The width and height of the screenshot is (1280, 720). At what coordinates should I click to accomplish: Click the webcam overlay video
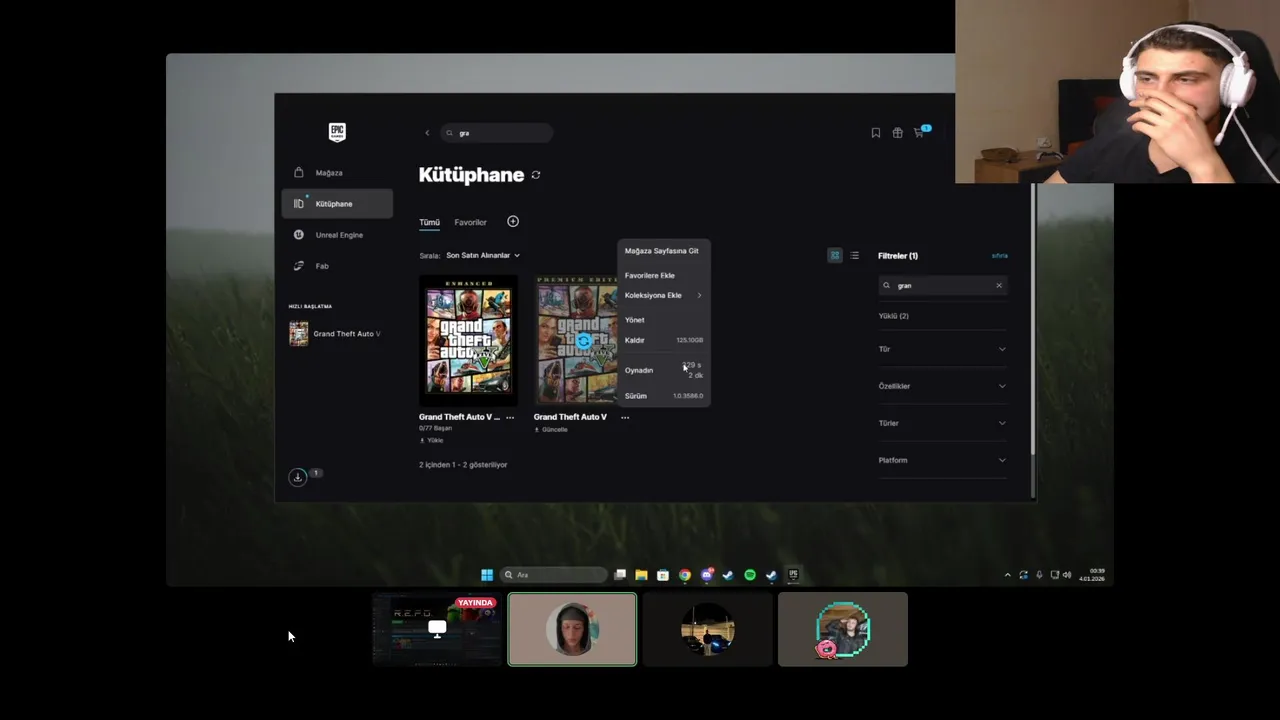point(1117,92)
